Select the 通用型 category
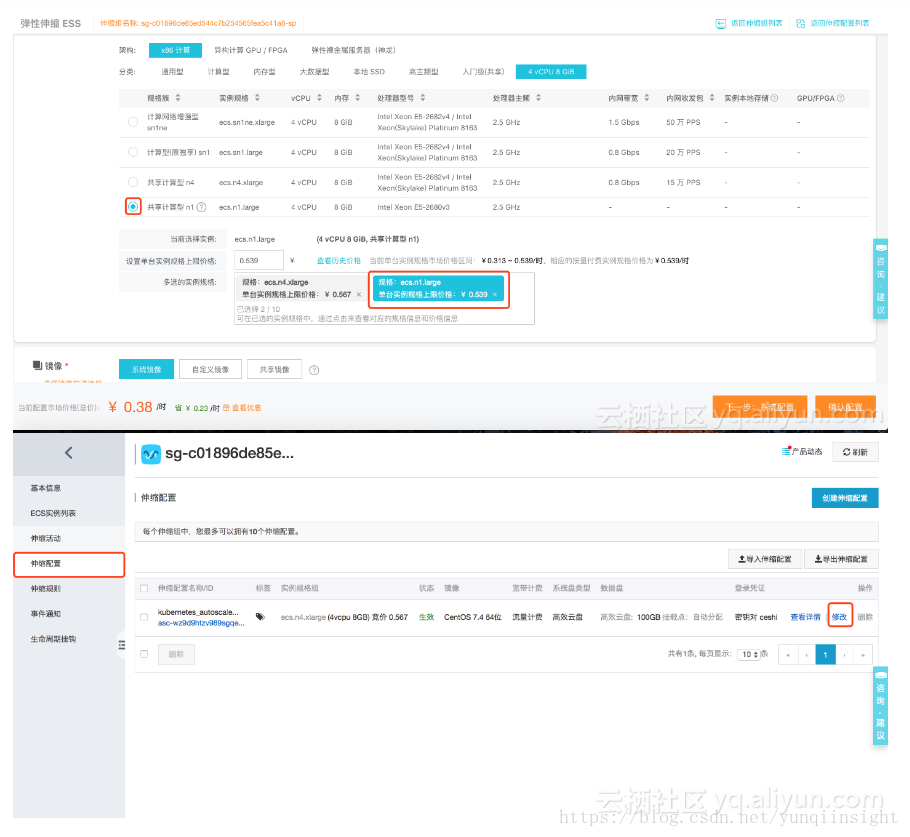 [172, 72]
